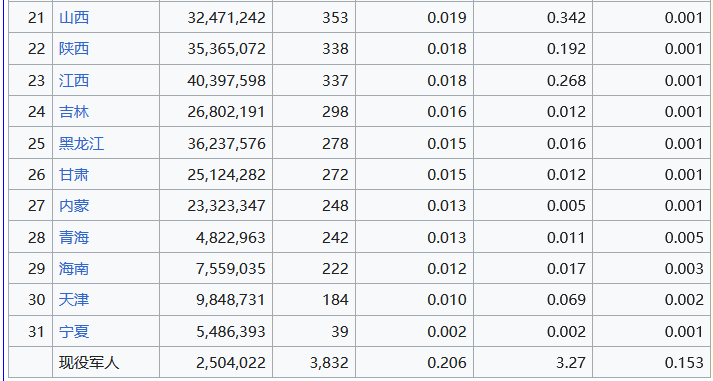713x381 pixels.
Task: Click the 3,832 value in last row
Action: pos(328,363)
